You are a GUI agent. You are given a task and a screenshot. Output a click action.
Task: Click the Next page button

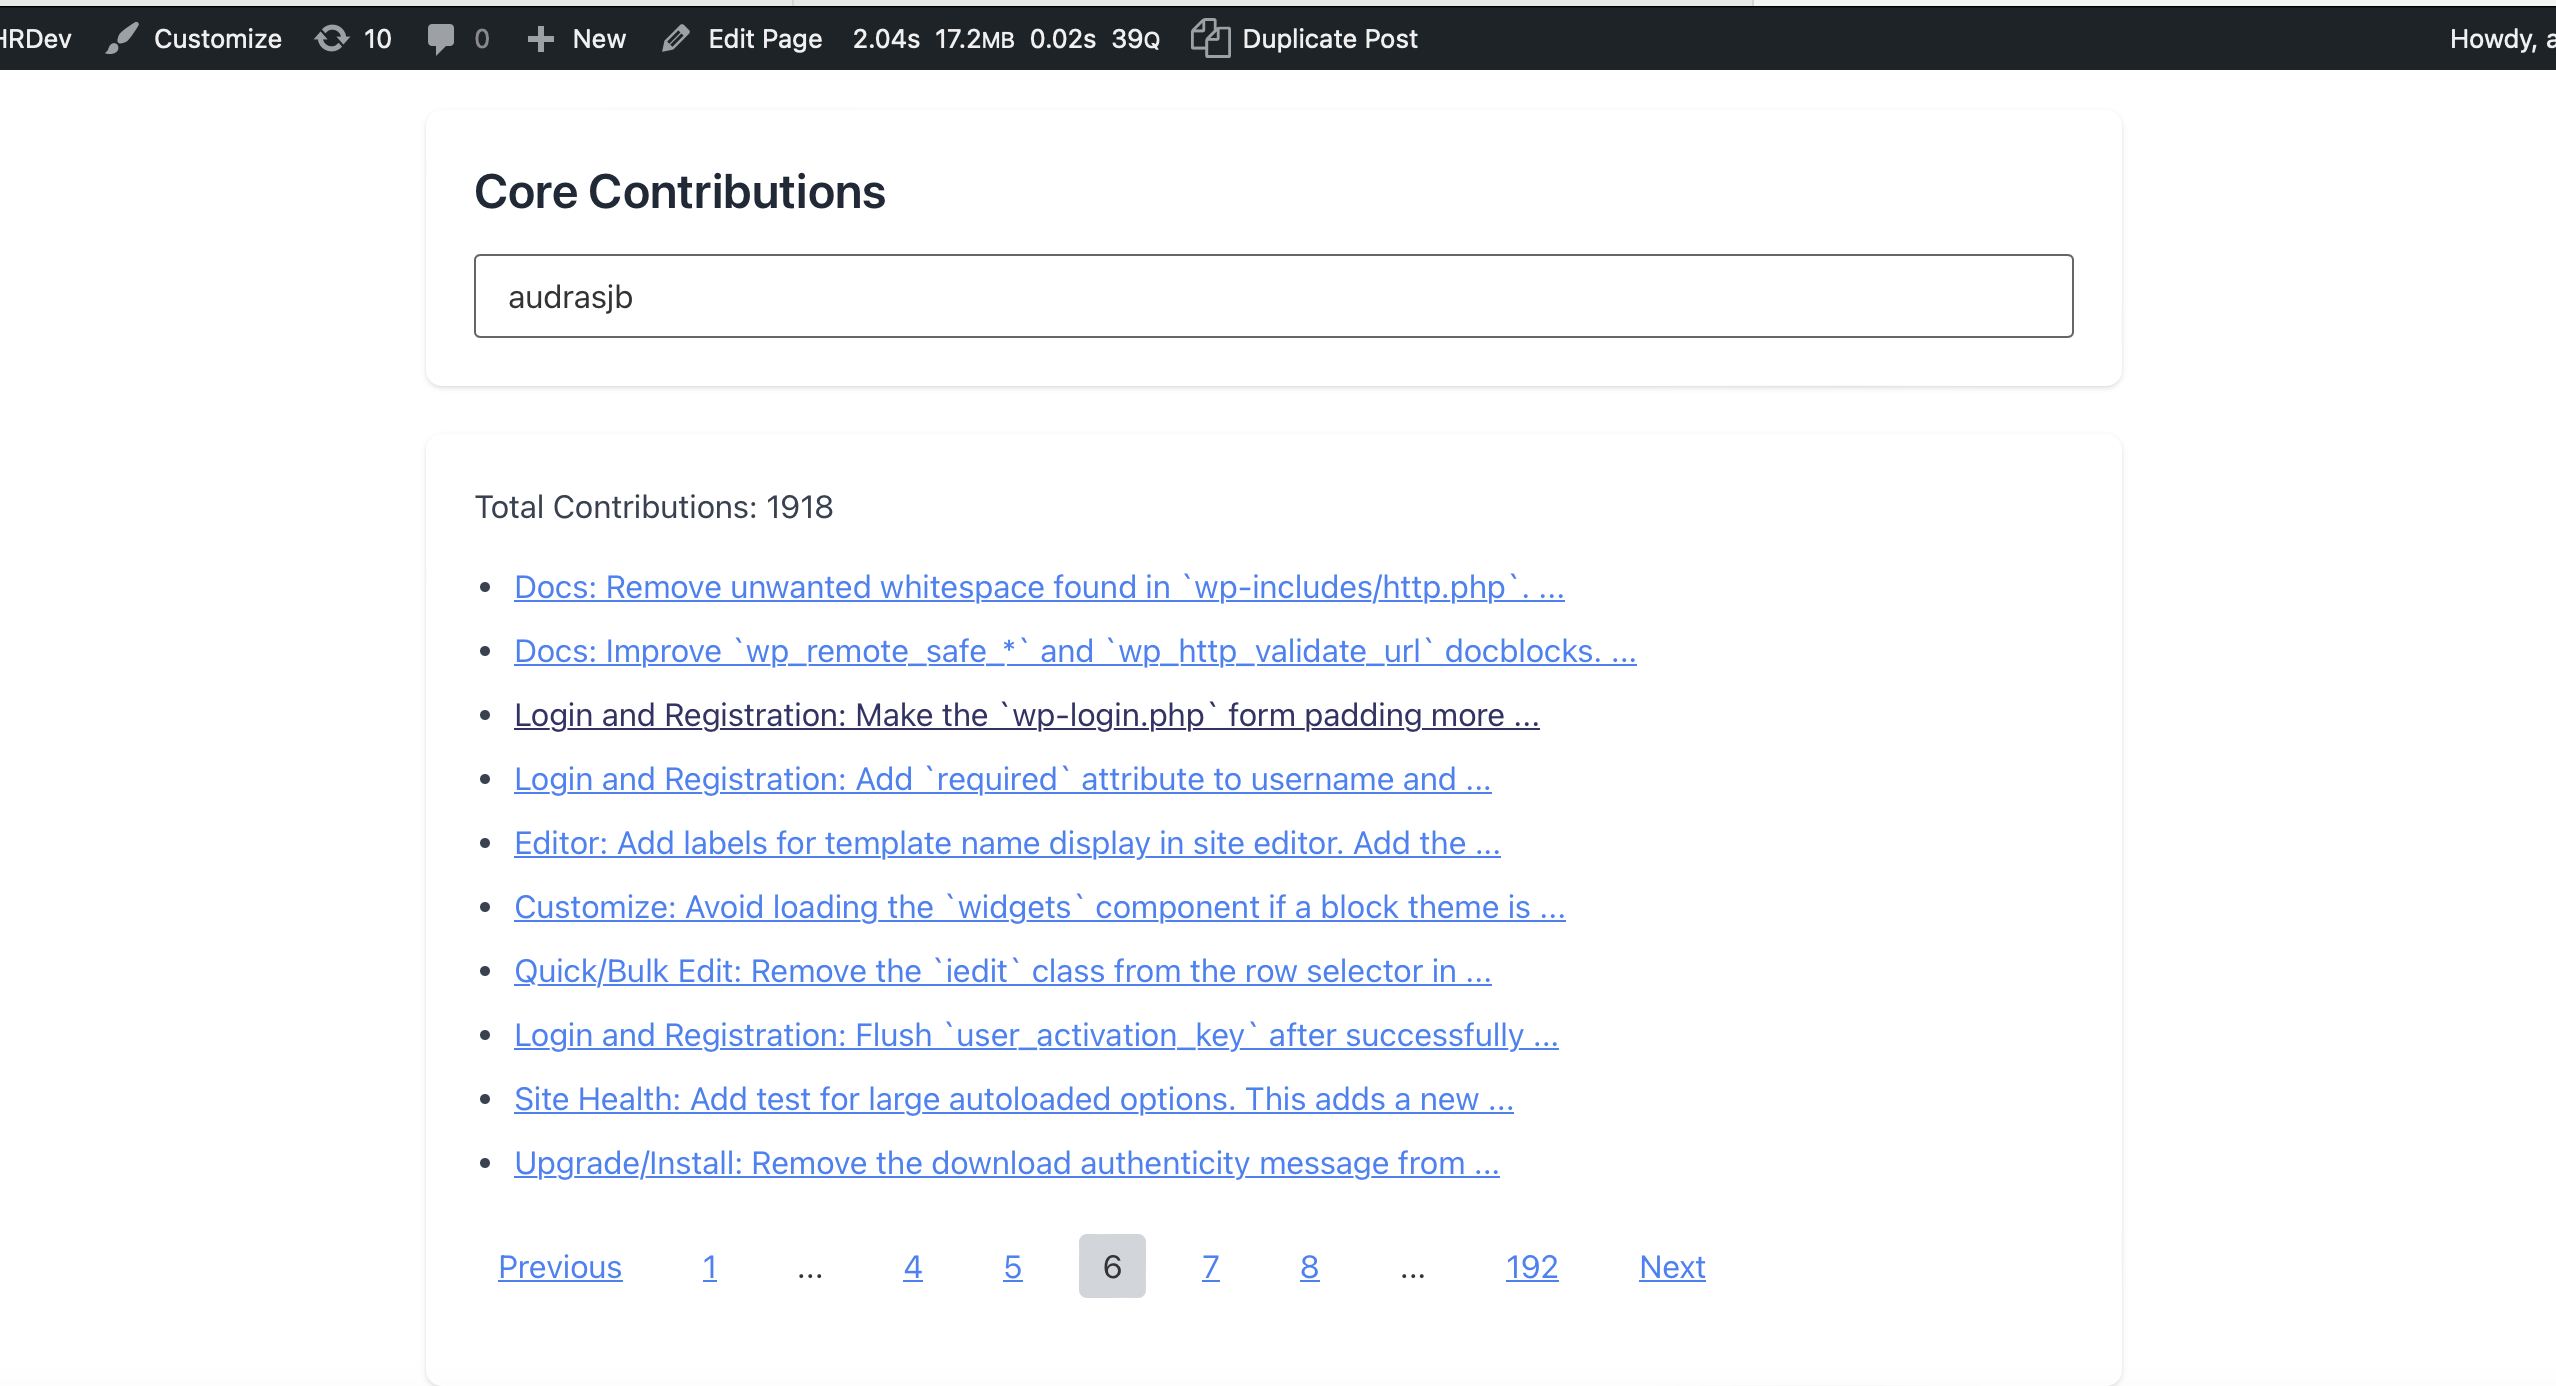coord(1672,1265)
